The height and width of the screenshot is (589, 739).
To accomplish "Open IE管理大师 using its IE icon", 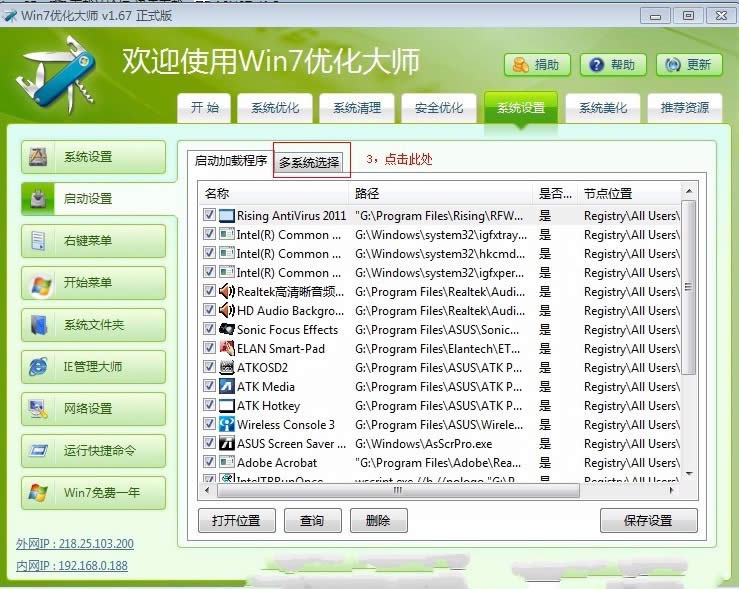I will point(39,367).
